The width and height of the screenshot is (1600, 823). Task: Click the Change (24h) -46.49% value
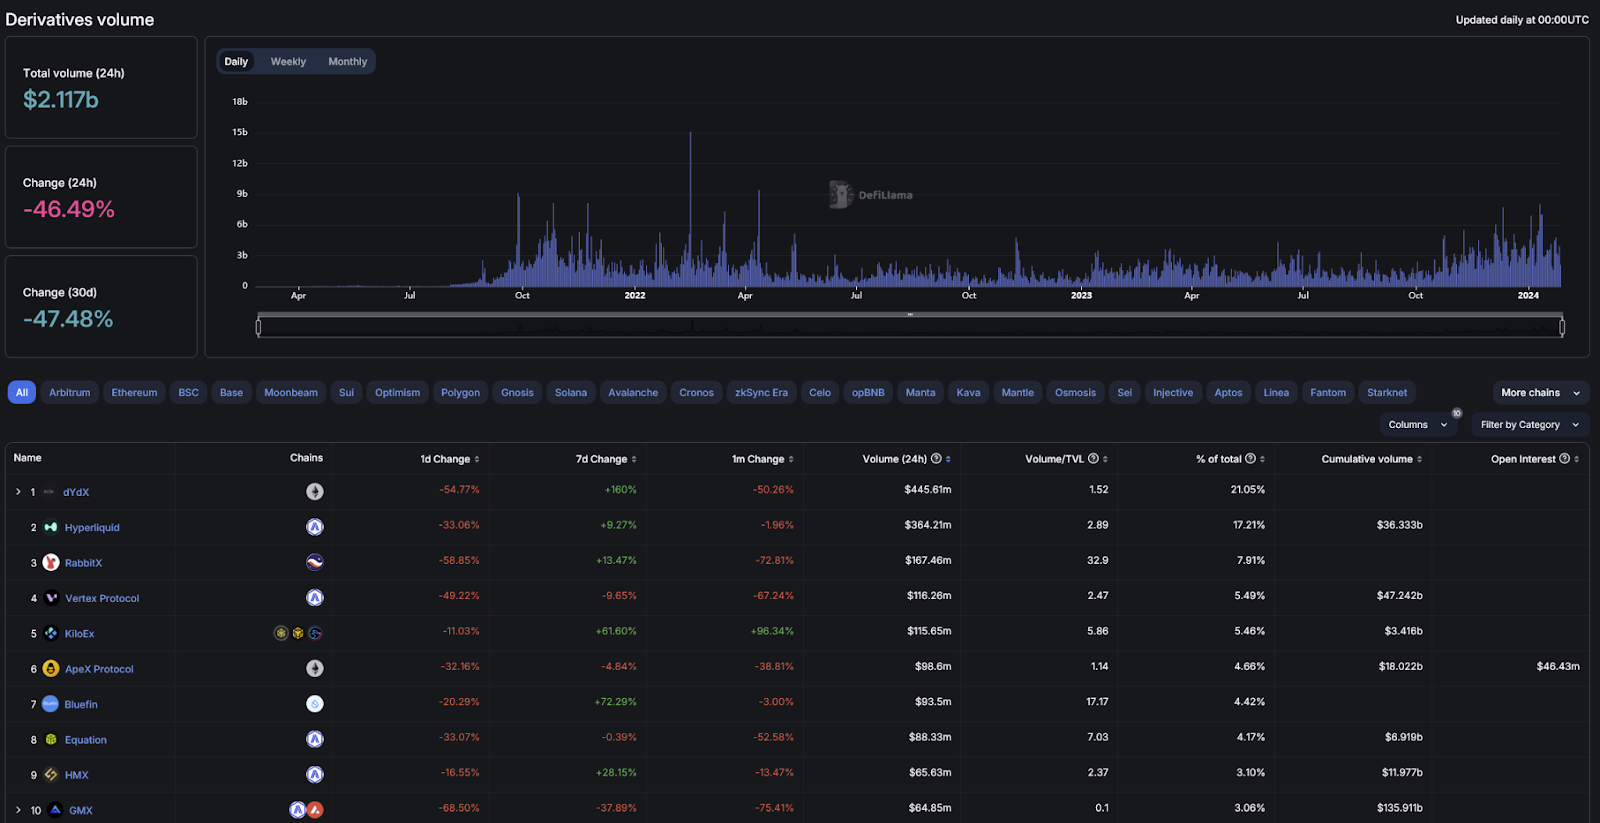(x=69, y=209)
